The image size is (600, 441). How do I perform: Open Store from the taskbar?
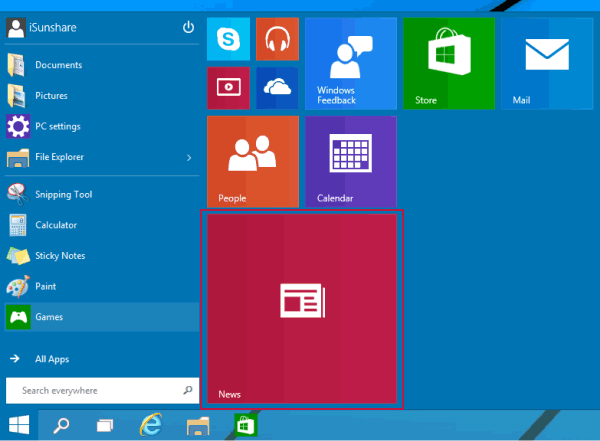246,425
